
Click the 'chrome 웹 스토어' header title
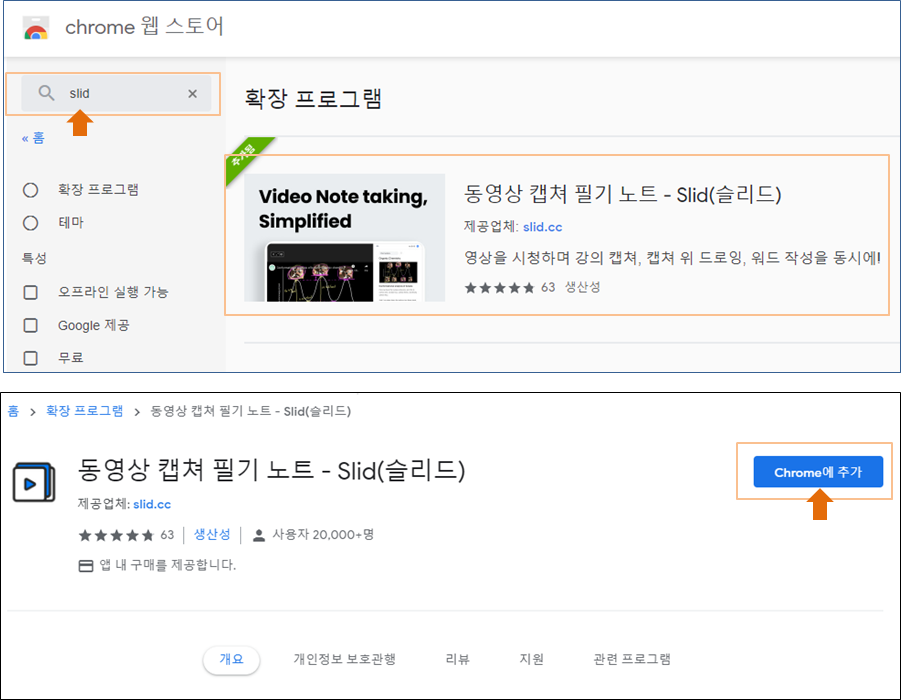[144, 26]
